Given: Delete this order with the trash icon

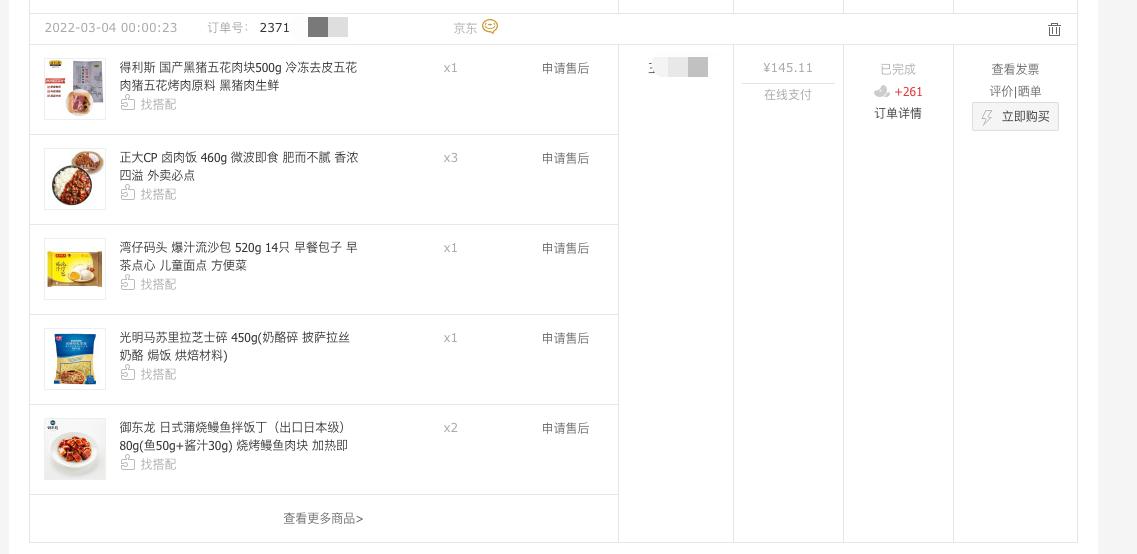Looking at the screenshot, I should point(1054,30).
